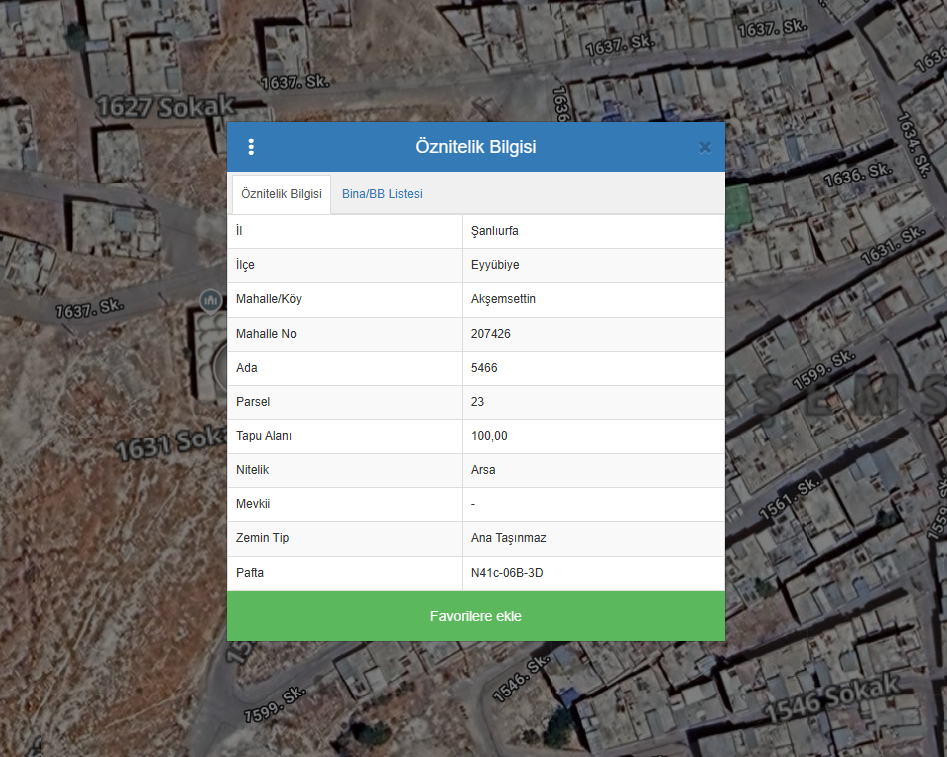The height and width of the screenshot is (757, 947).
Task: Click the Pafta value N41c-06B-3D
Action: 507,573
